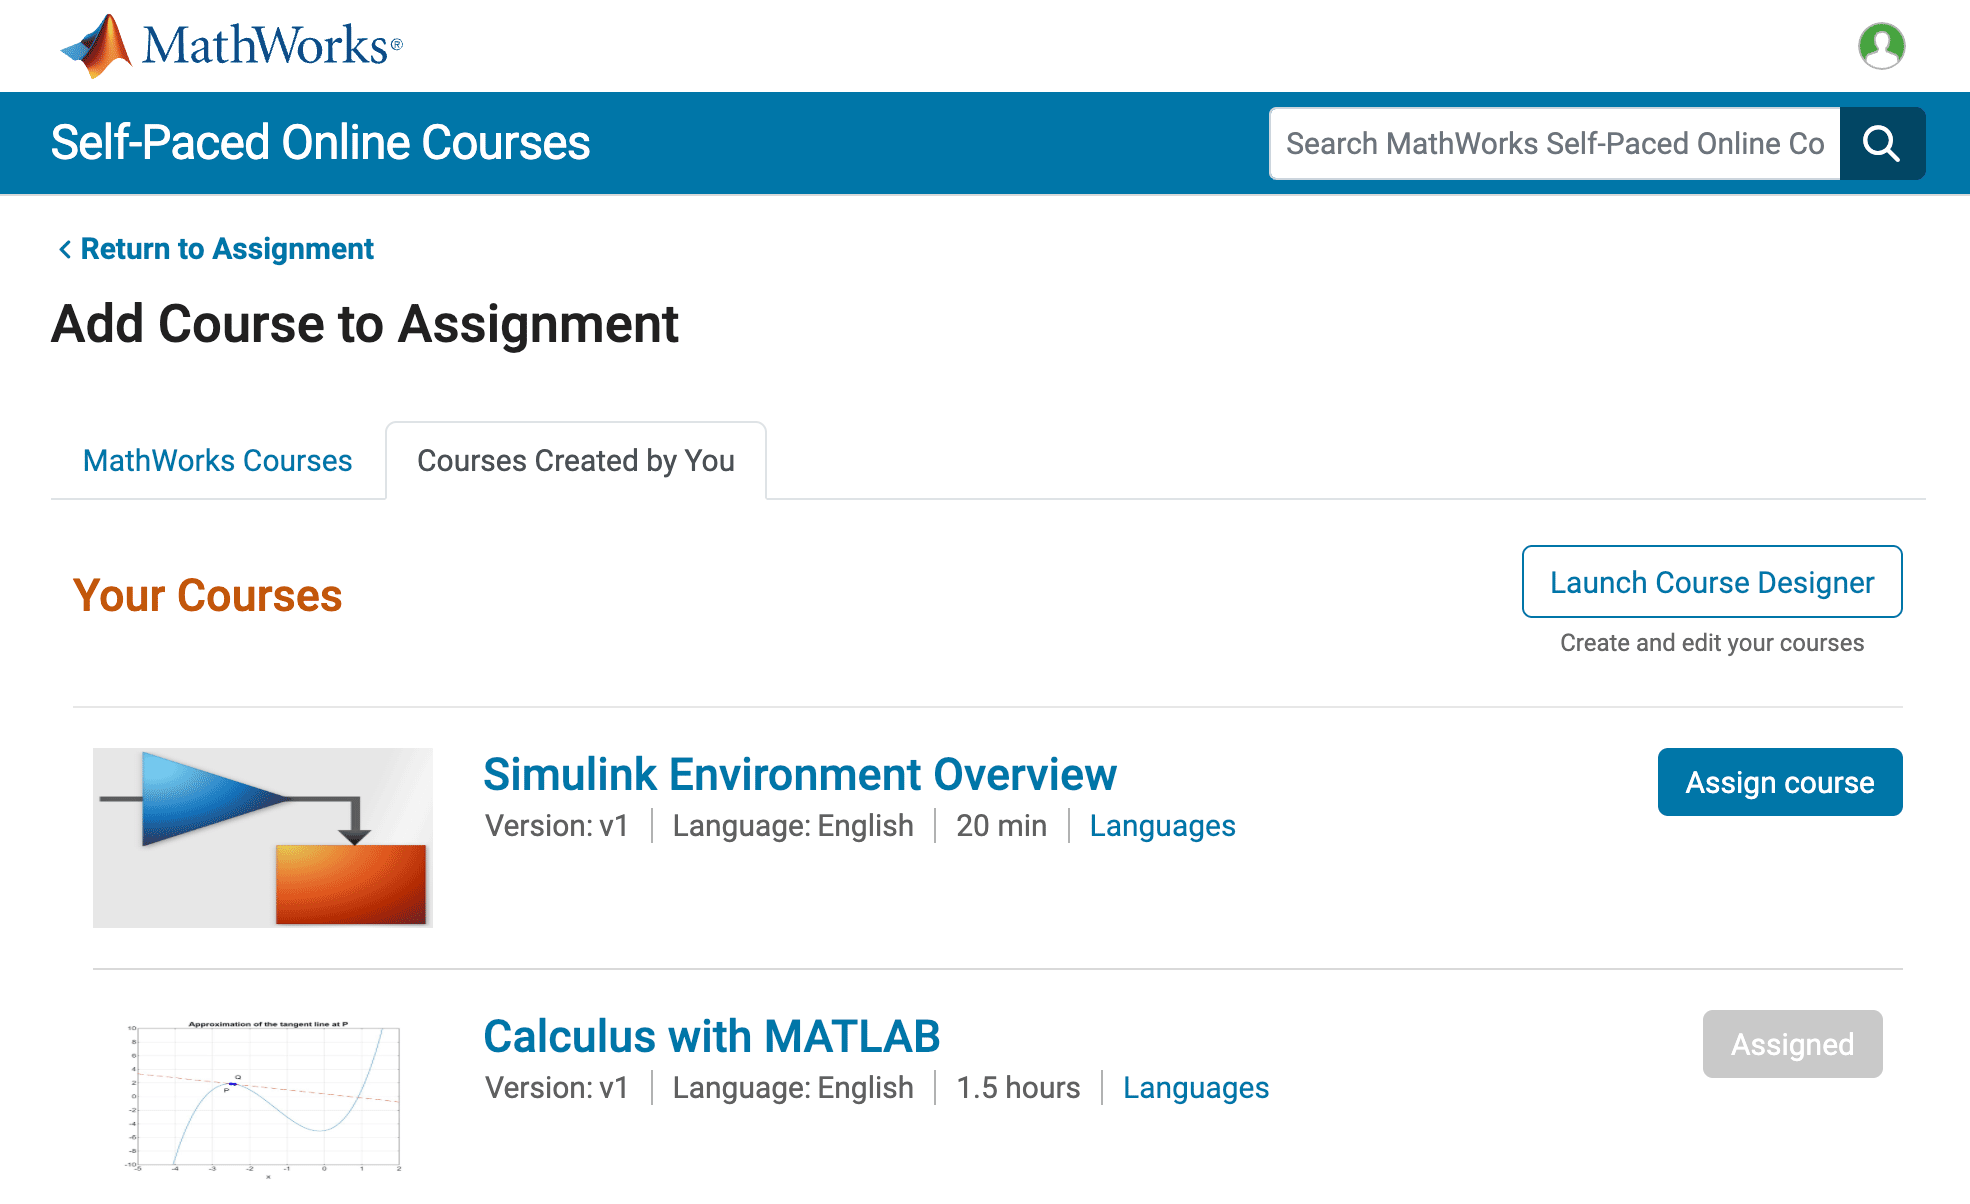Select the Courses Created by You tab
Viewport: 1970px width, 1204px height.
(x=575, y=461)
